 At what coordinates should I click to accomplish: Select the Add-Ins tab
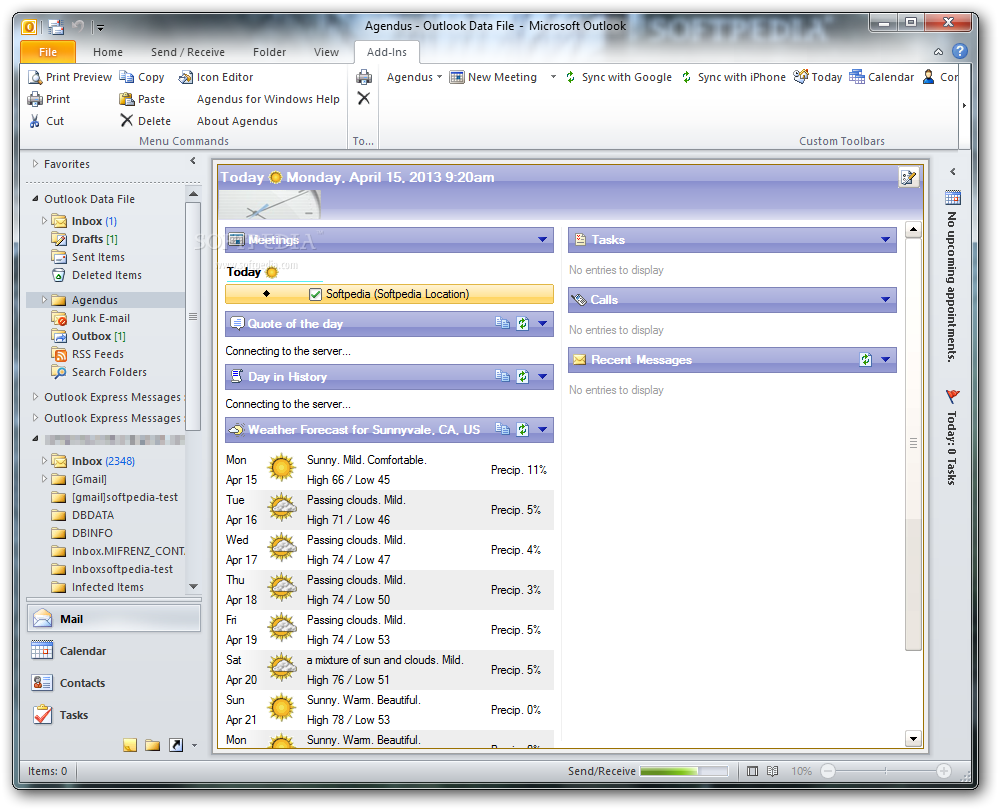[387, 52]
